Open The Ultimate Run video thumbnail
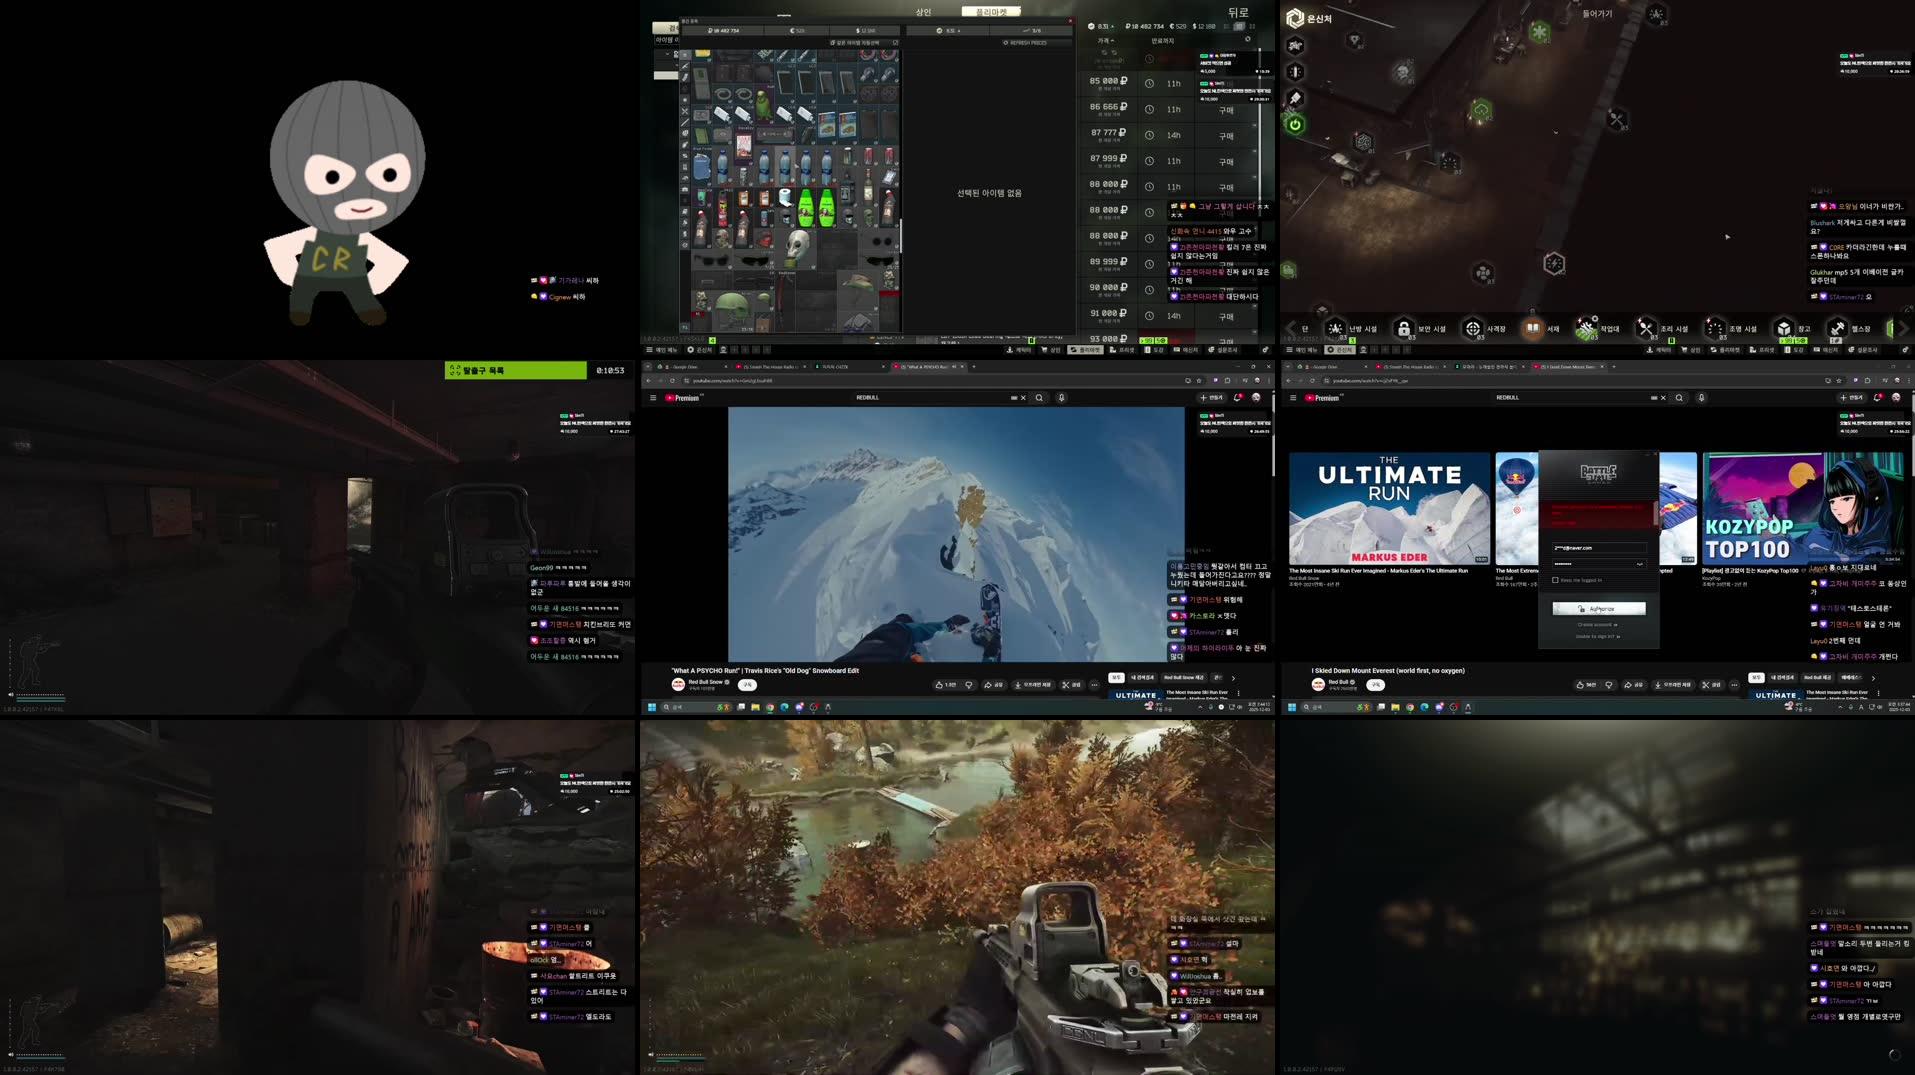The height and width of the screenshot is (1075, 1915). (x=1389, y=509)
